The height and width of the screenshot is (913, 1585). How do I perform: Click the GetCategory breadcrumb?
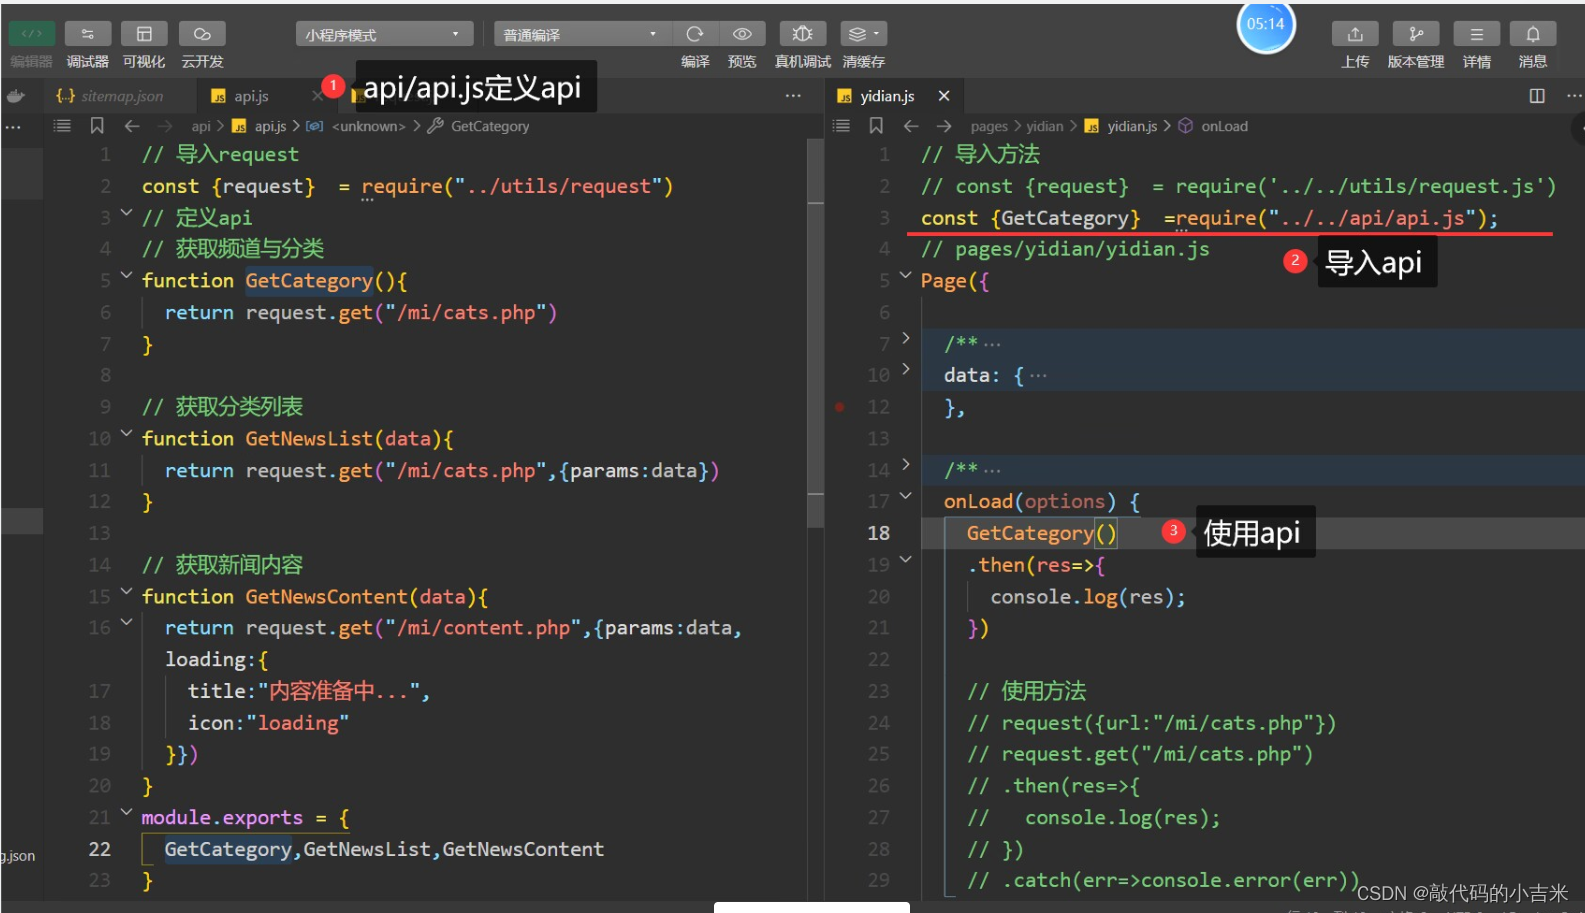click(x=490, y=126)
